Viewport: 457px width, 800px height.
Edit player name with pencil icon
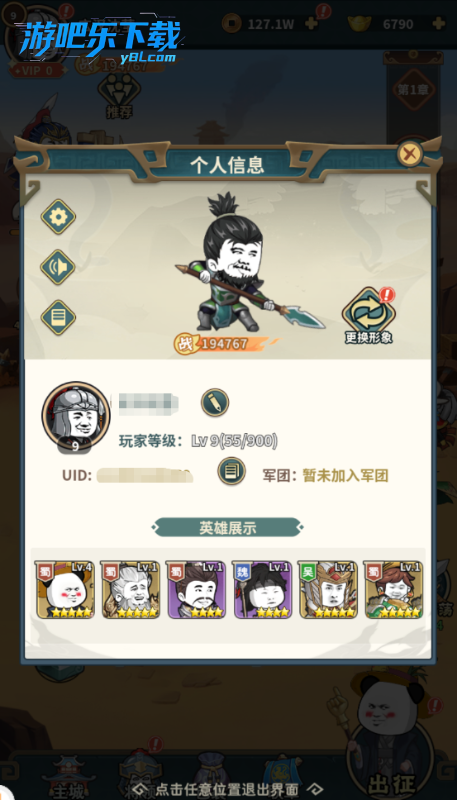click(215, 402)
